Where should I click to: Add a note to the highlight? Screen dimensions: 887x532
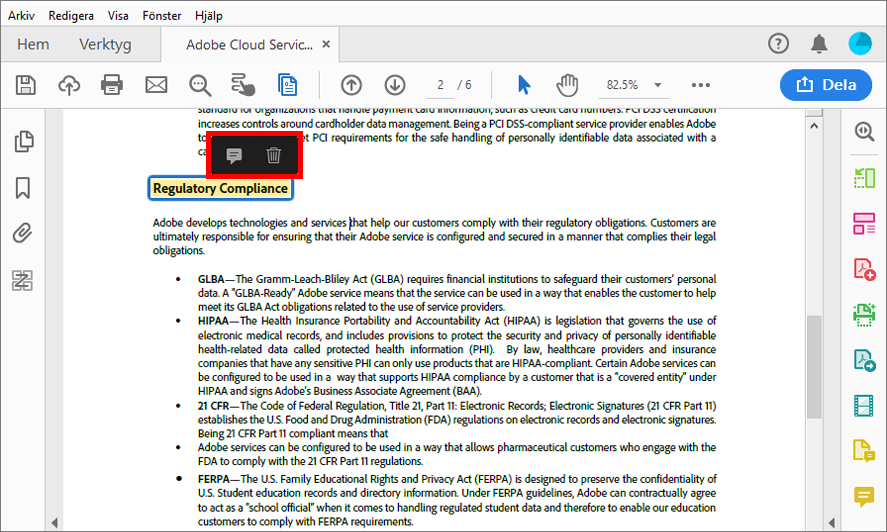click(234, 155)
